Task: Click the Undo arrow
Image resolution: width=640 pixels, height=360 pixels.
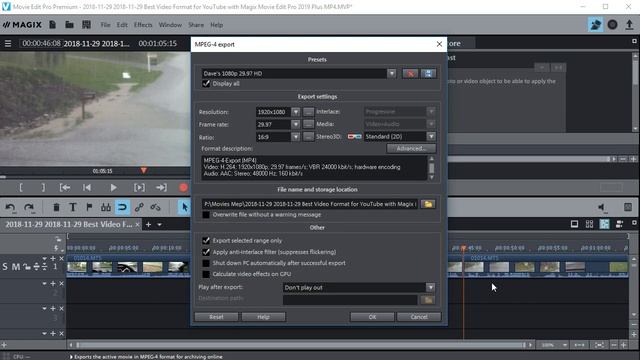Action: coord(11,207)
